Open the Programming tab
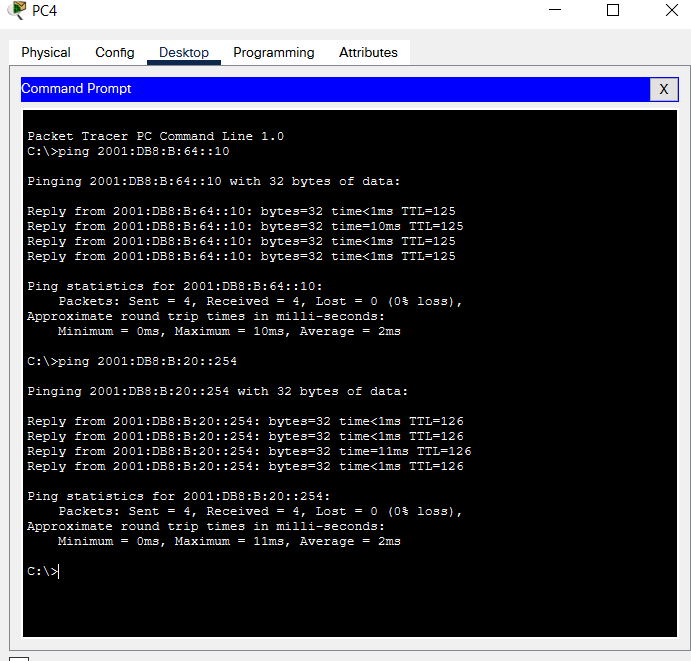This screenshot has width=691, height=661. 274,52
